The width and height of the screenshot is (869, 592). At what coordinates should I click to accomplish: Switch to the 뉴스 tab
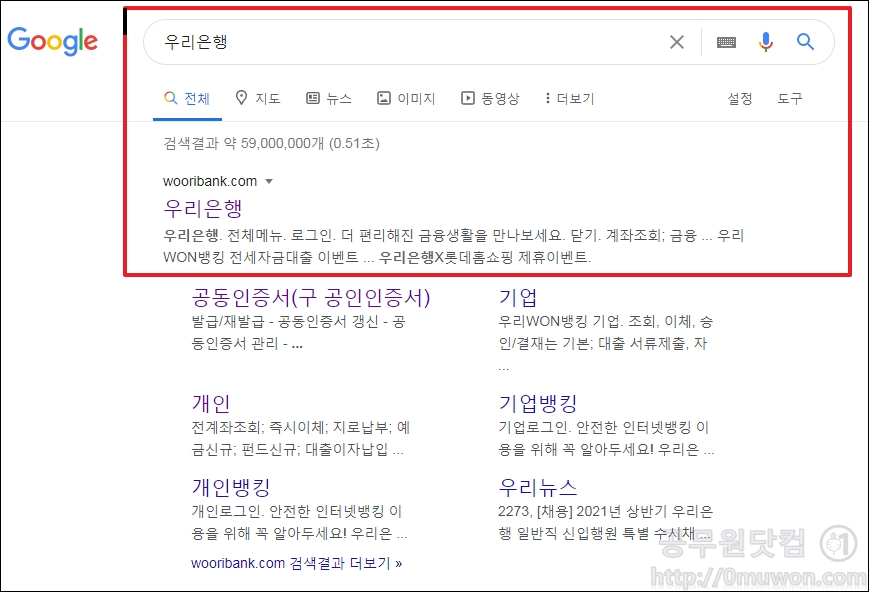[329, 99]
